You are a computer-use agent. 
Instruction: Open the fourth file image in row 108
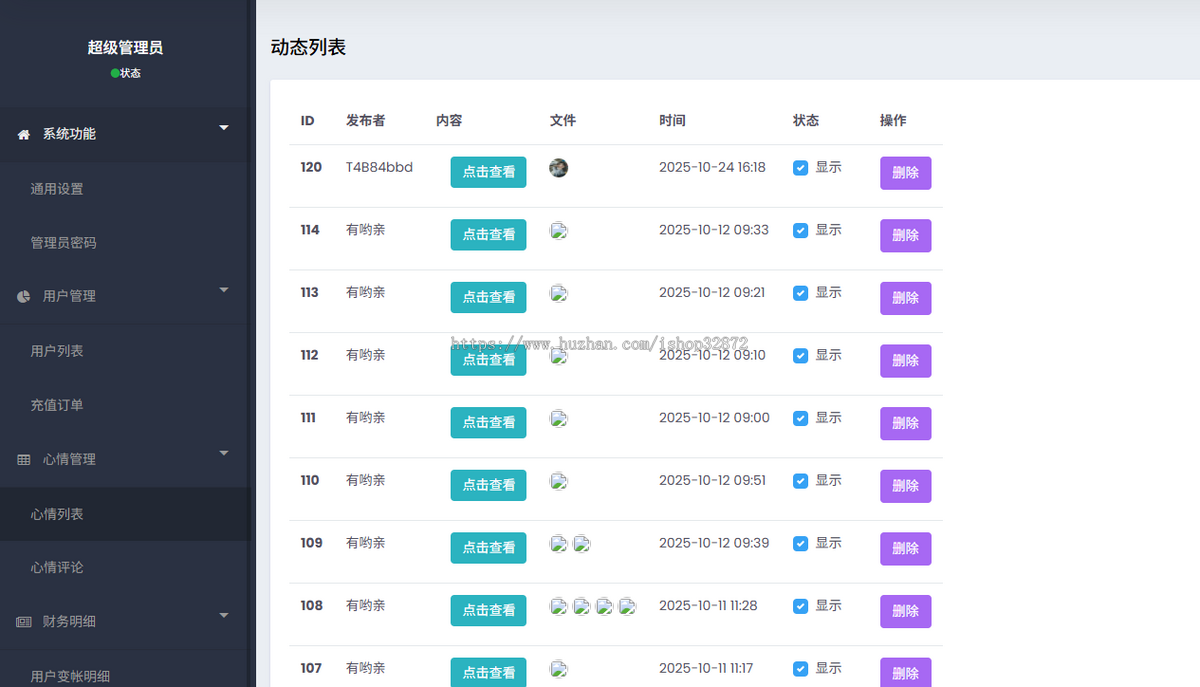(627, 606)
